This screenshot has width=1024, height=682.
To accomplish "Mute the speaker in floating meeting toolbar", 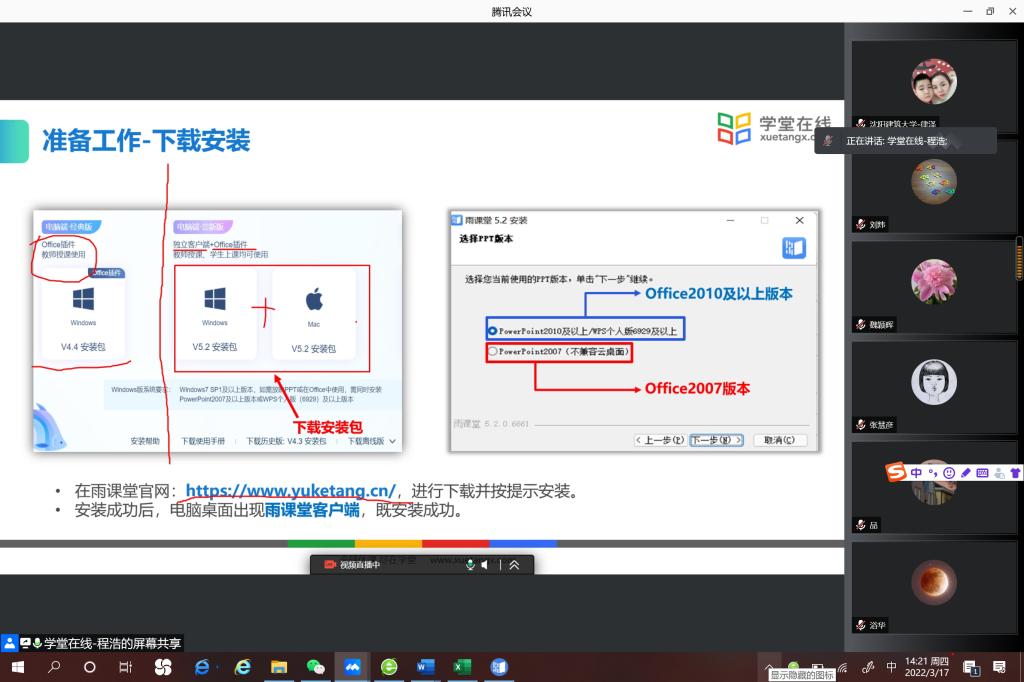I will pos(484,565).
